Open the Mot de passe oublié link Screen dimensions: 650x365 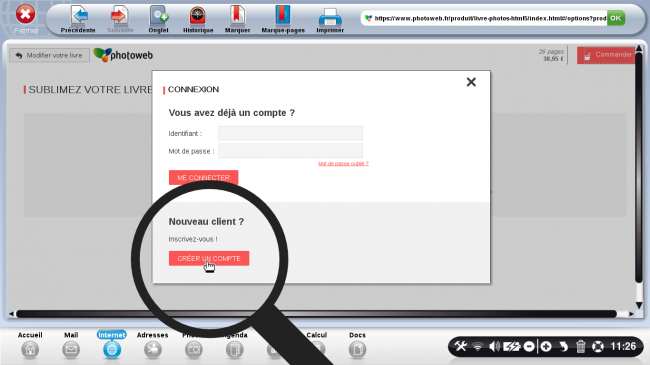point(343,164)
